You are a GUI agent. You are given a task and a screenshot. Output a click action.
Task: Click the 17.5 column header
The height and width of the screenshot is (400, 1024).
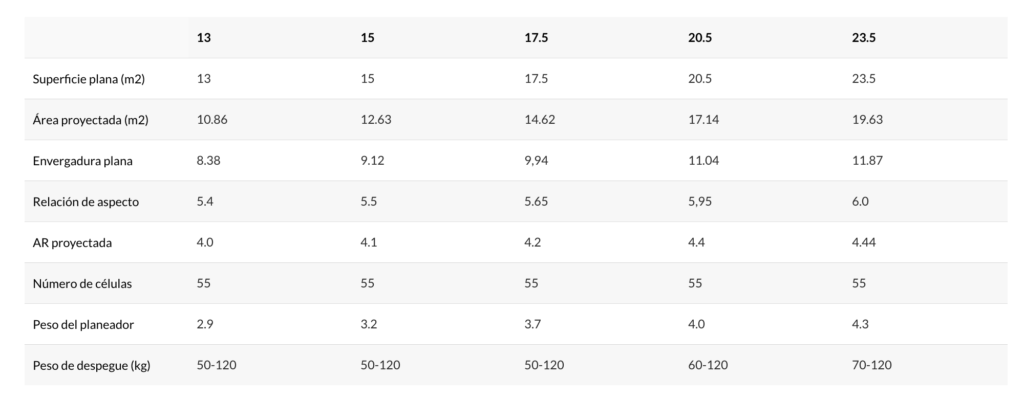click(536, 38)
